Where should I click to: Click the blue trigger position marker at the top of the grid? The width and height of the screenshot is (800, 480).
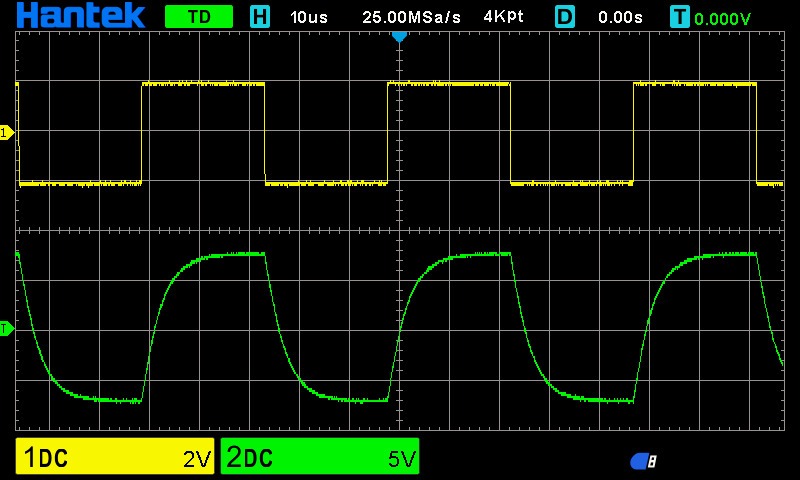[x=399, y=37]
